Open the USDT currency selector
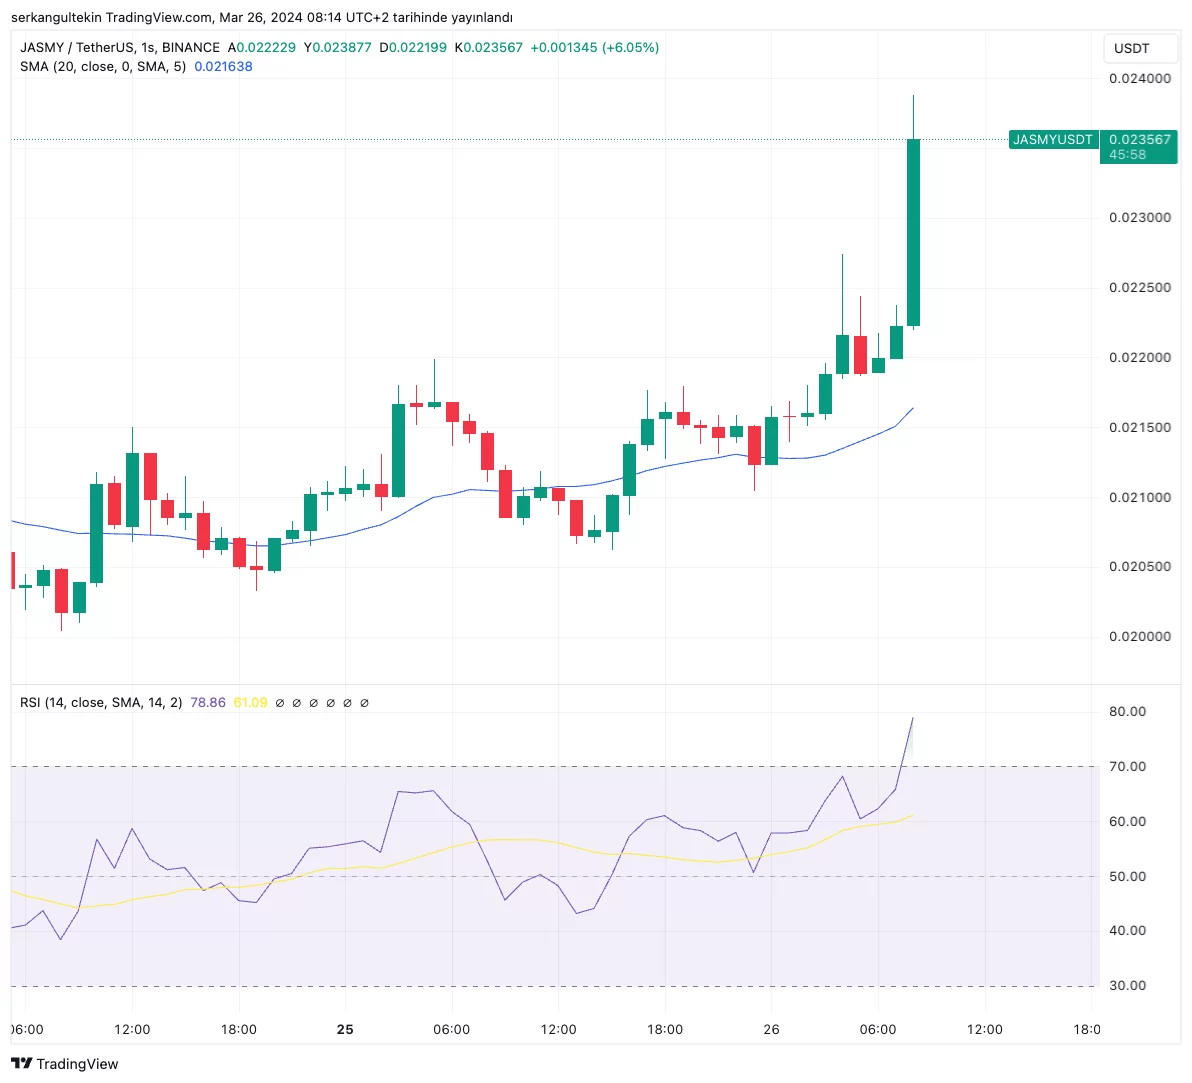 [x=1132, y=48]
